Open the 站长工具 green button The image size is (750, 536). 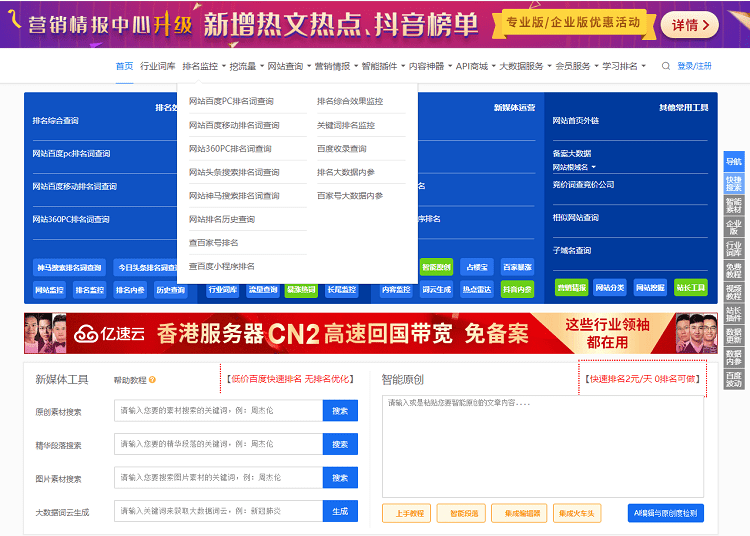(690, 288)
